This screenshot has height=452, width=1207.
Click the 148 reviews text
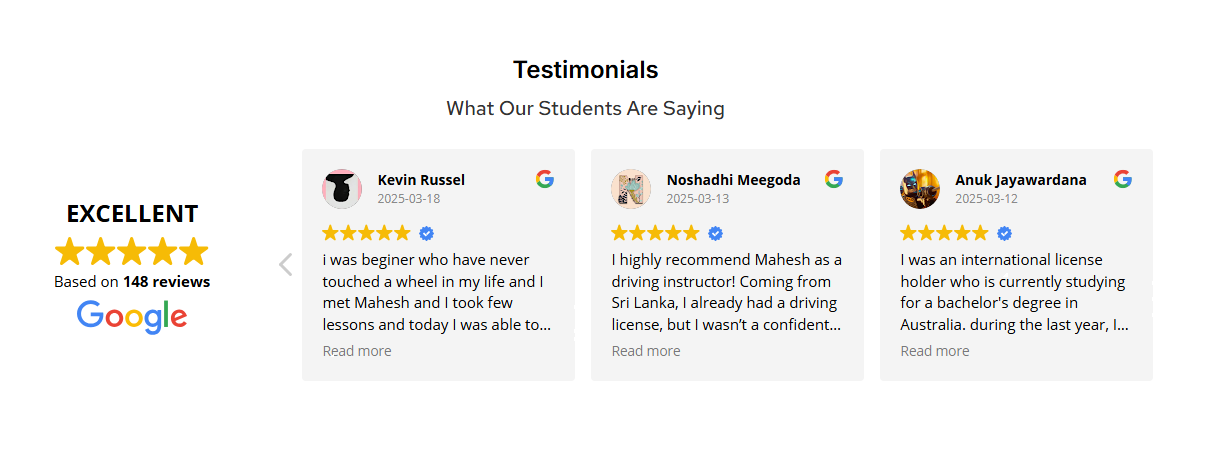[x=166, y=282]
